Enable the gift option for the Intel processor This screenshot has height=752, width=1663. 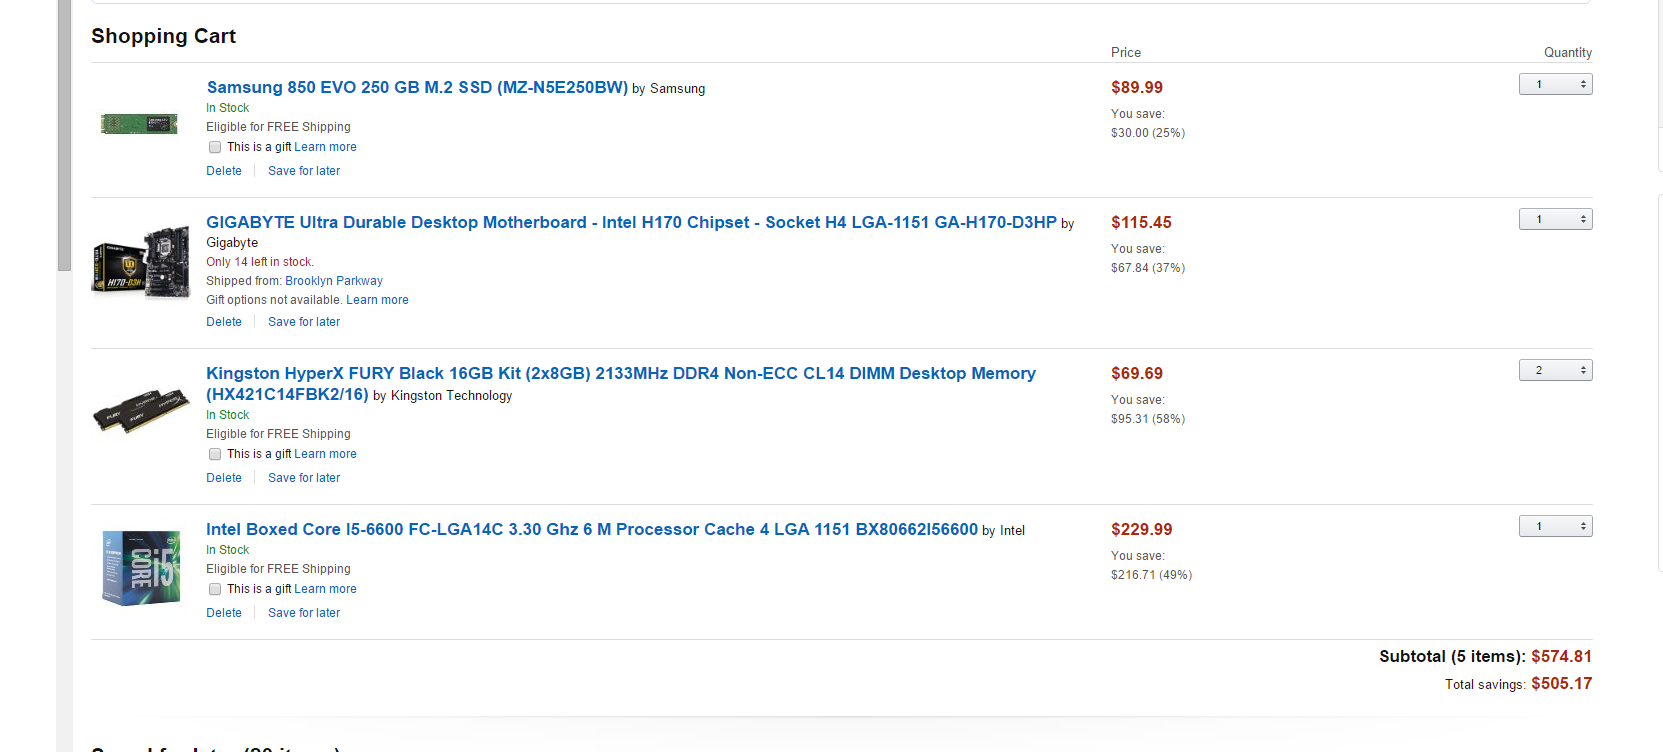coord(215,589)
